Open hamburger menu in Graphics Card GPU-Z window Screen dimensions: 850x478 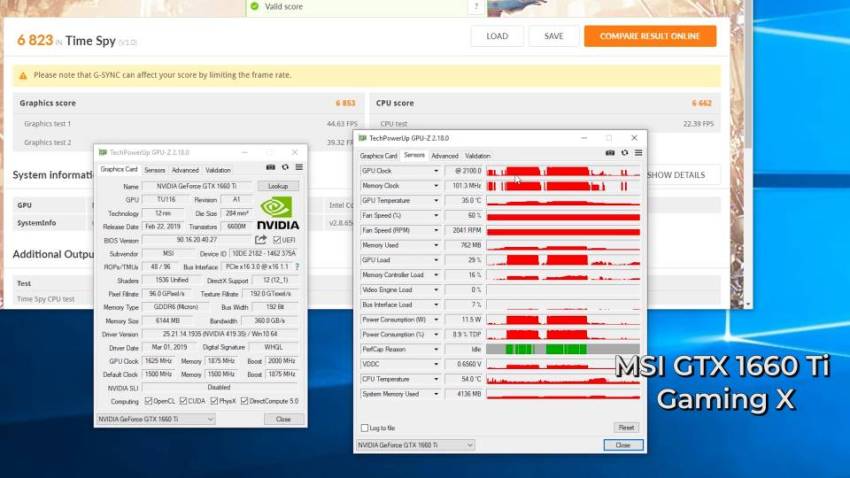tap(299, 167)
